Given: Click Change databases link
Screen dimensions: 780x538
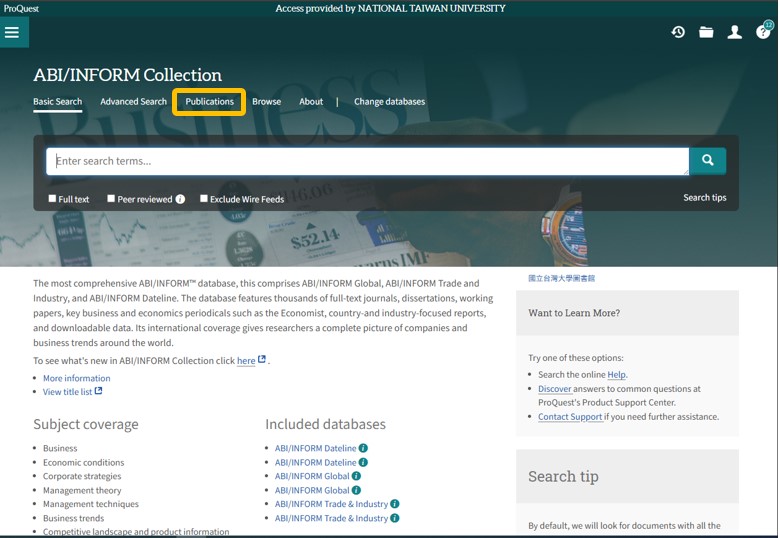Looking at the screenshot, I should click(x=389, y=102).
